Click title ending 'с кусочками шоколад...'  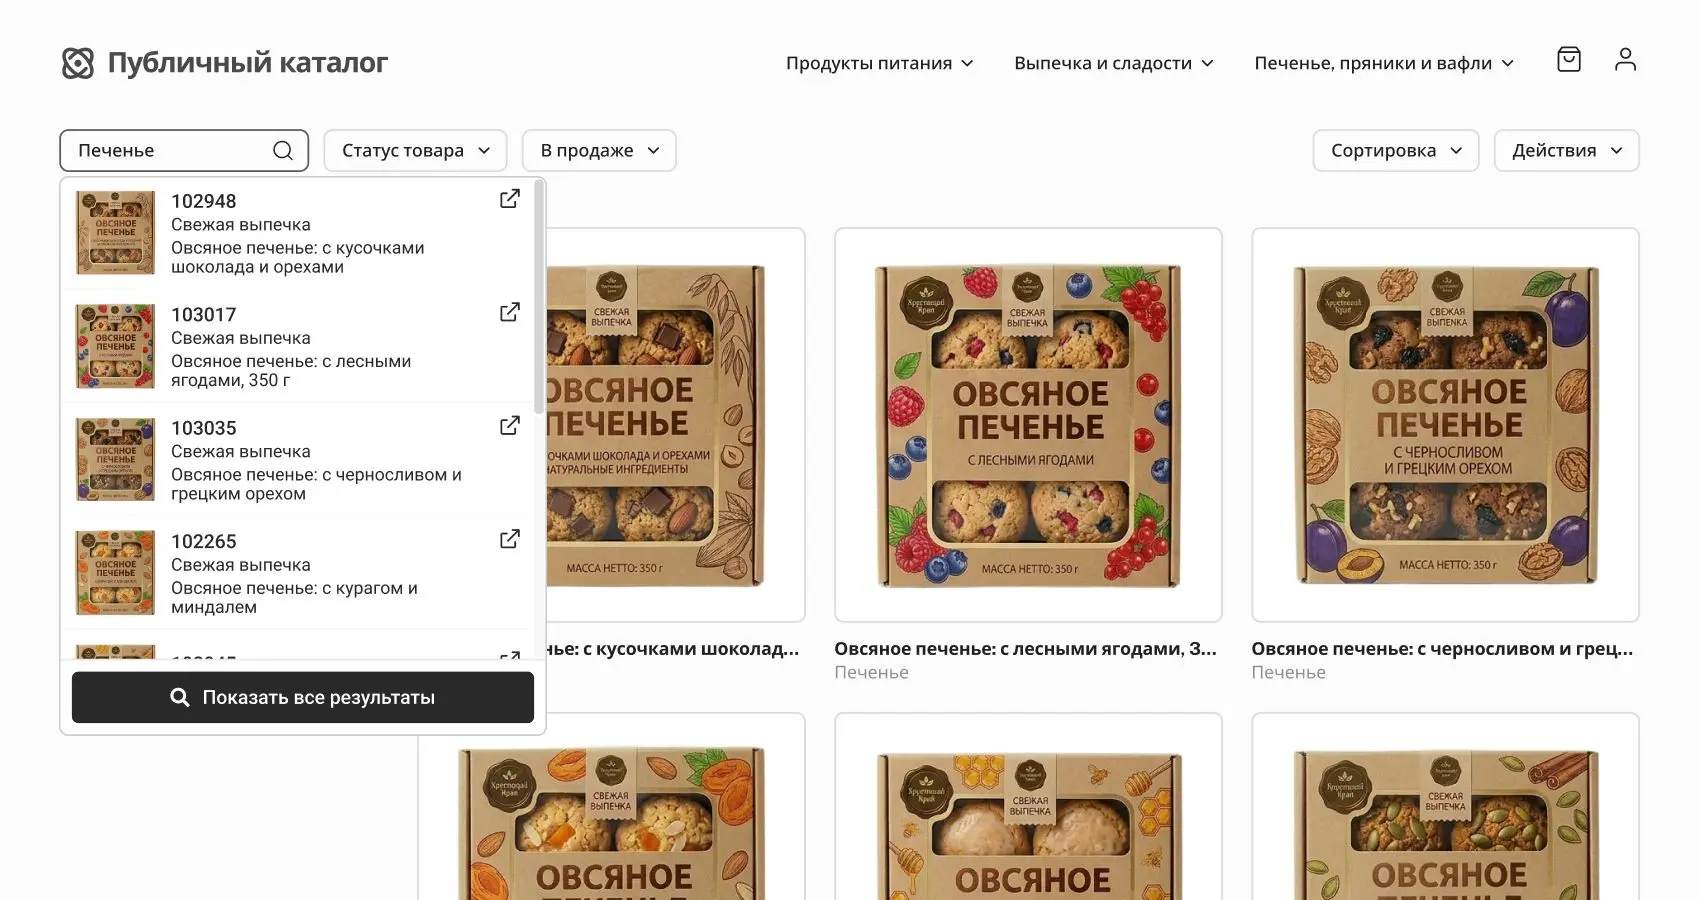pyautogui.click(x=673, y=648)
